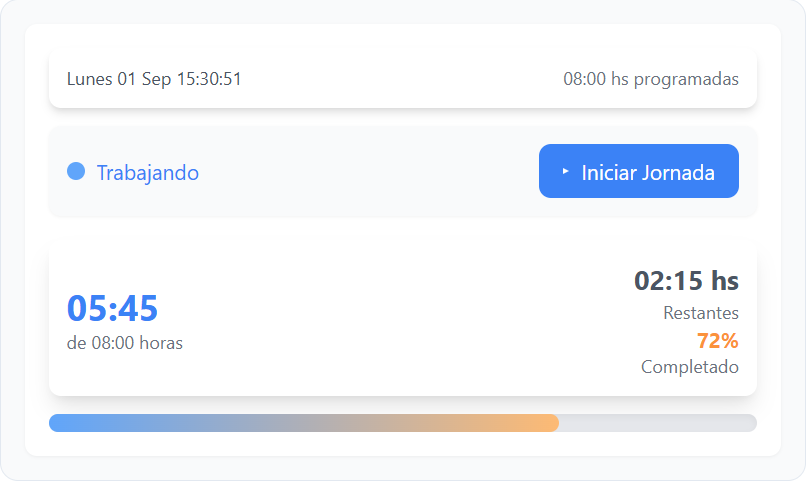Image resolution: width=806 pixels, height=481 pixels.
Task: Click the orange 72% percentage
Action: pyautogui.click(x=717, y=341)
